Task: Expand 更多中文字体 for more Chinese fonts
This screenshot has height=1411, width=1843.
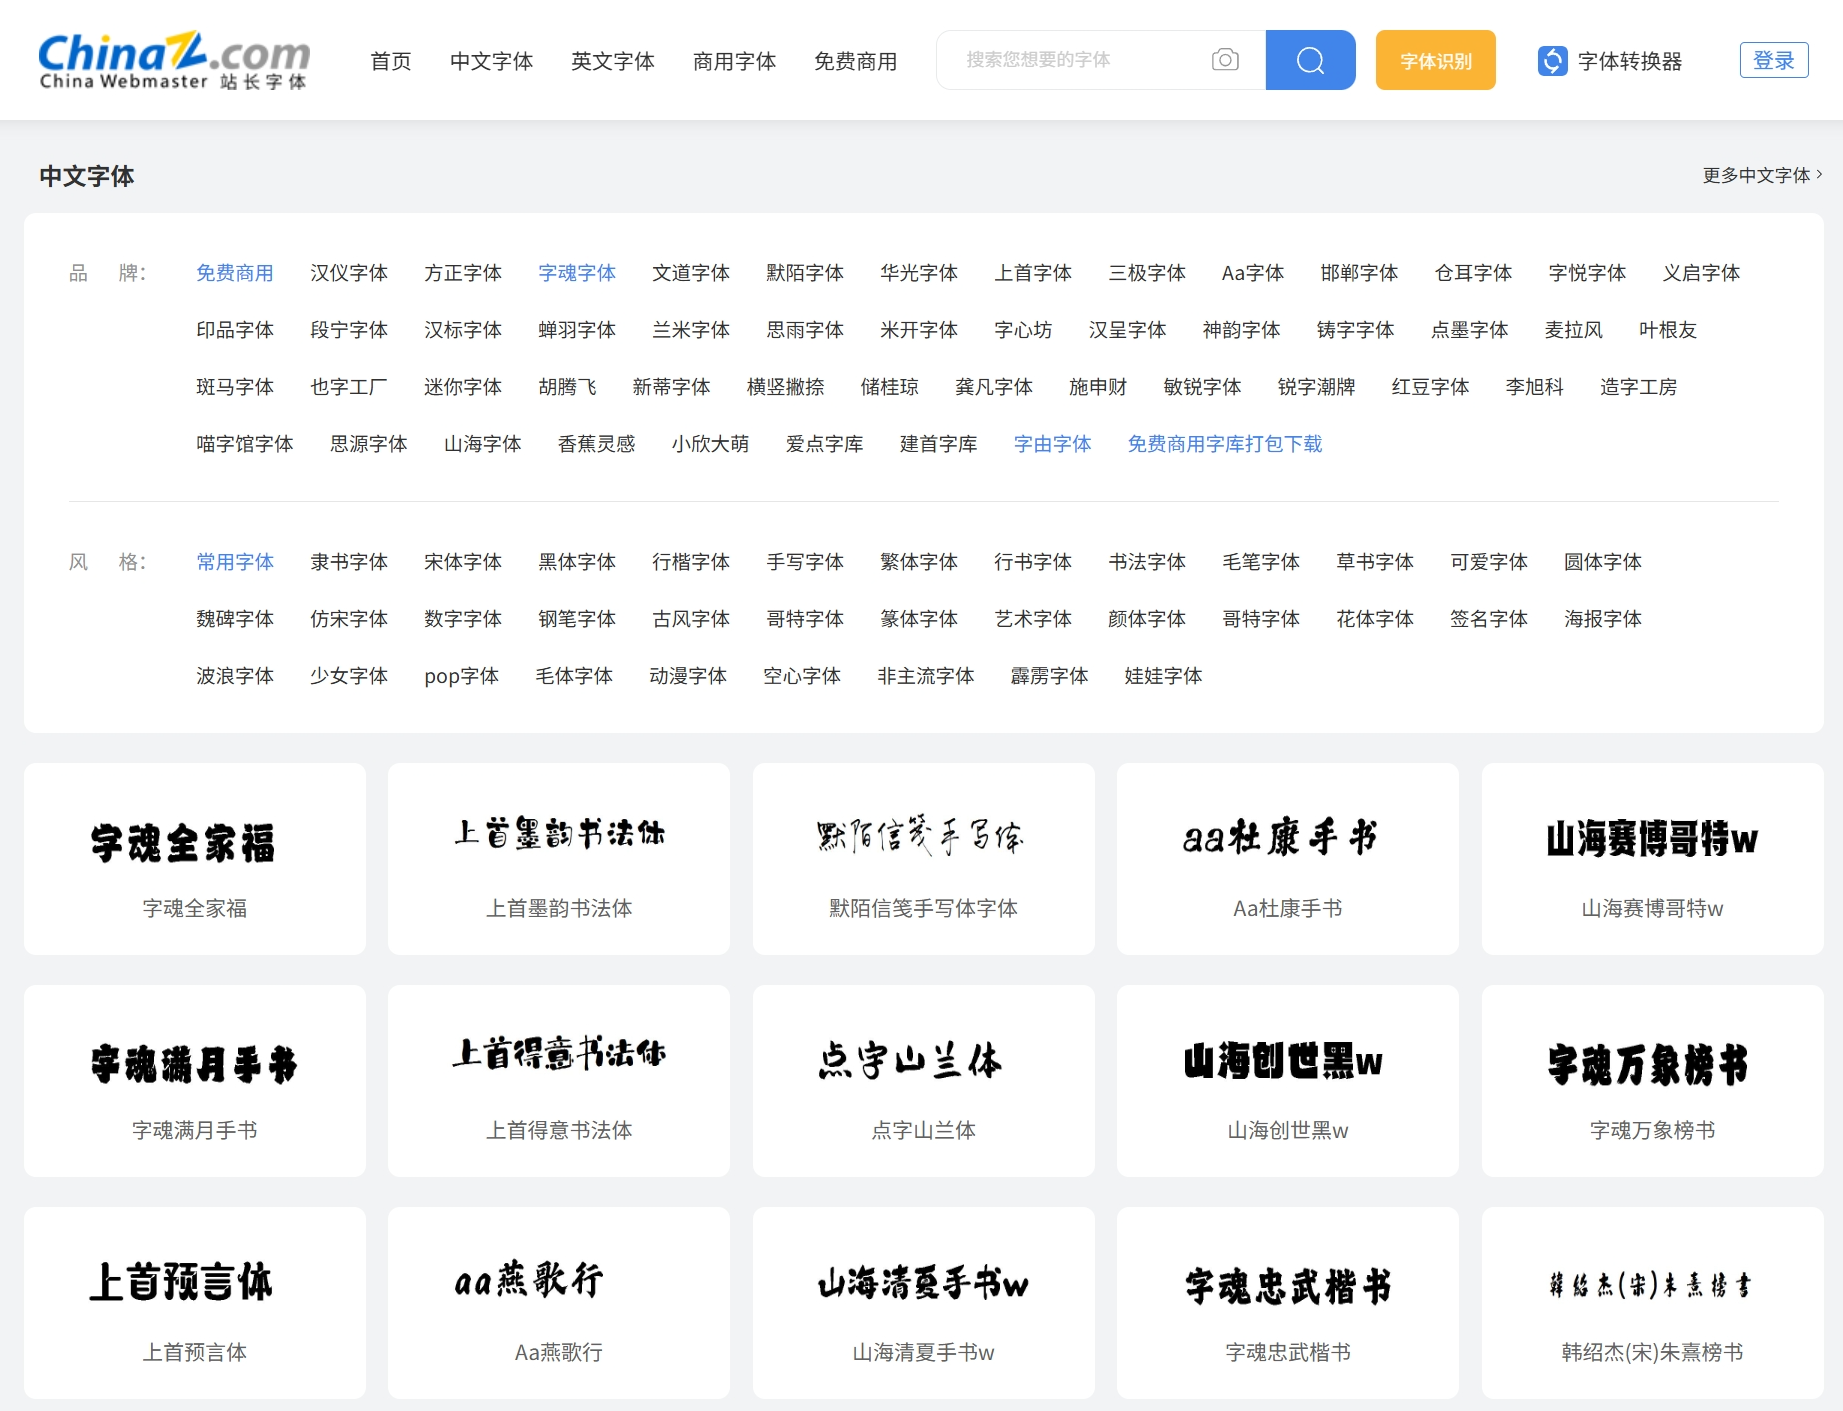Action: [1757, 174]
